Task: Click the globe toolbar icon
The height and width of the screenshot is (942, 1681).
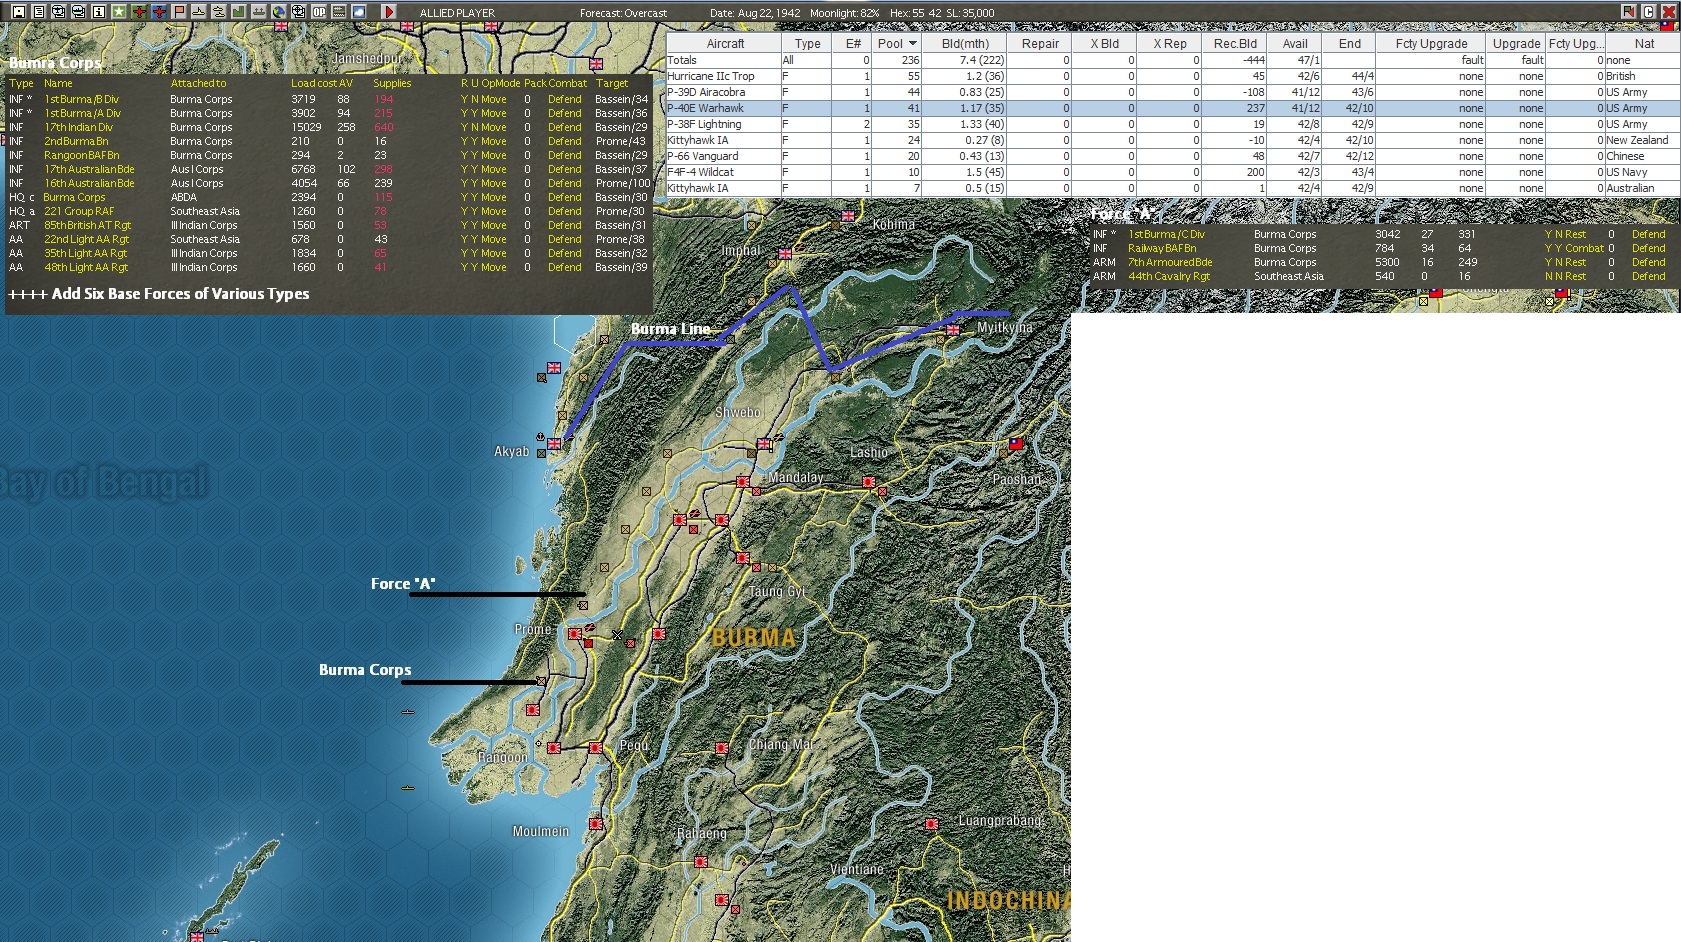Action: tap(278, 12)
